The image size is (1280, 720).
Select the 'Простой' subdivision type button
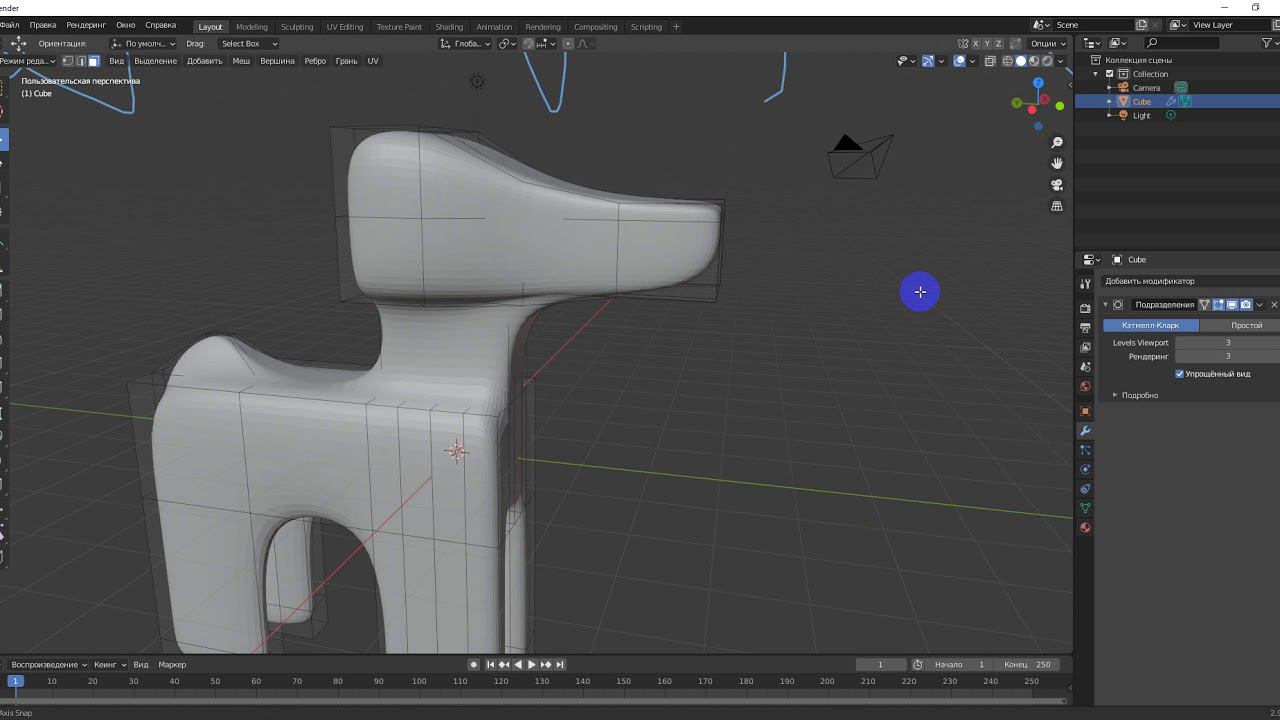[1245, 325]
